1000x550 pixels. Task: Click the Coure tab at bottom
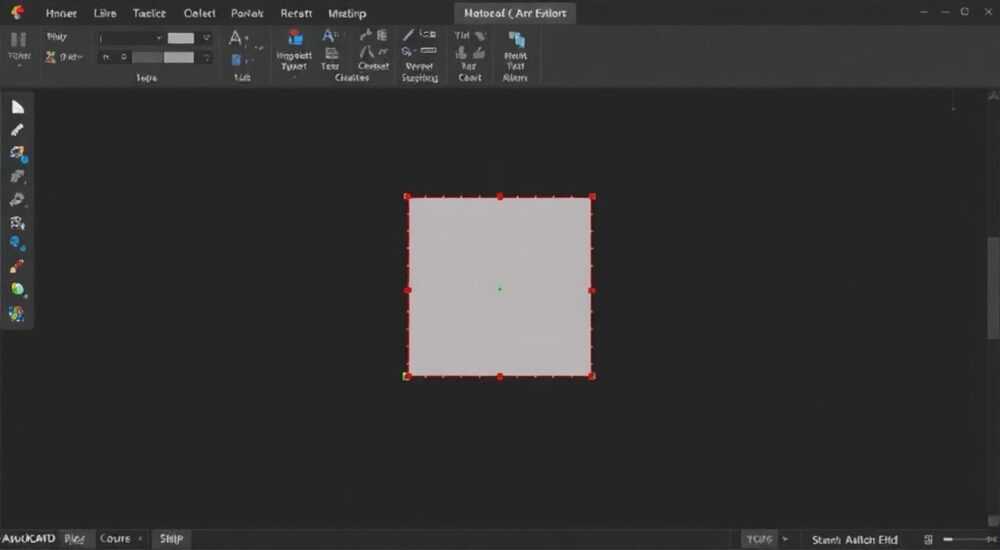point(115,539)
